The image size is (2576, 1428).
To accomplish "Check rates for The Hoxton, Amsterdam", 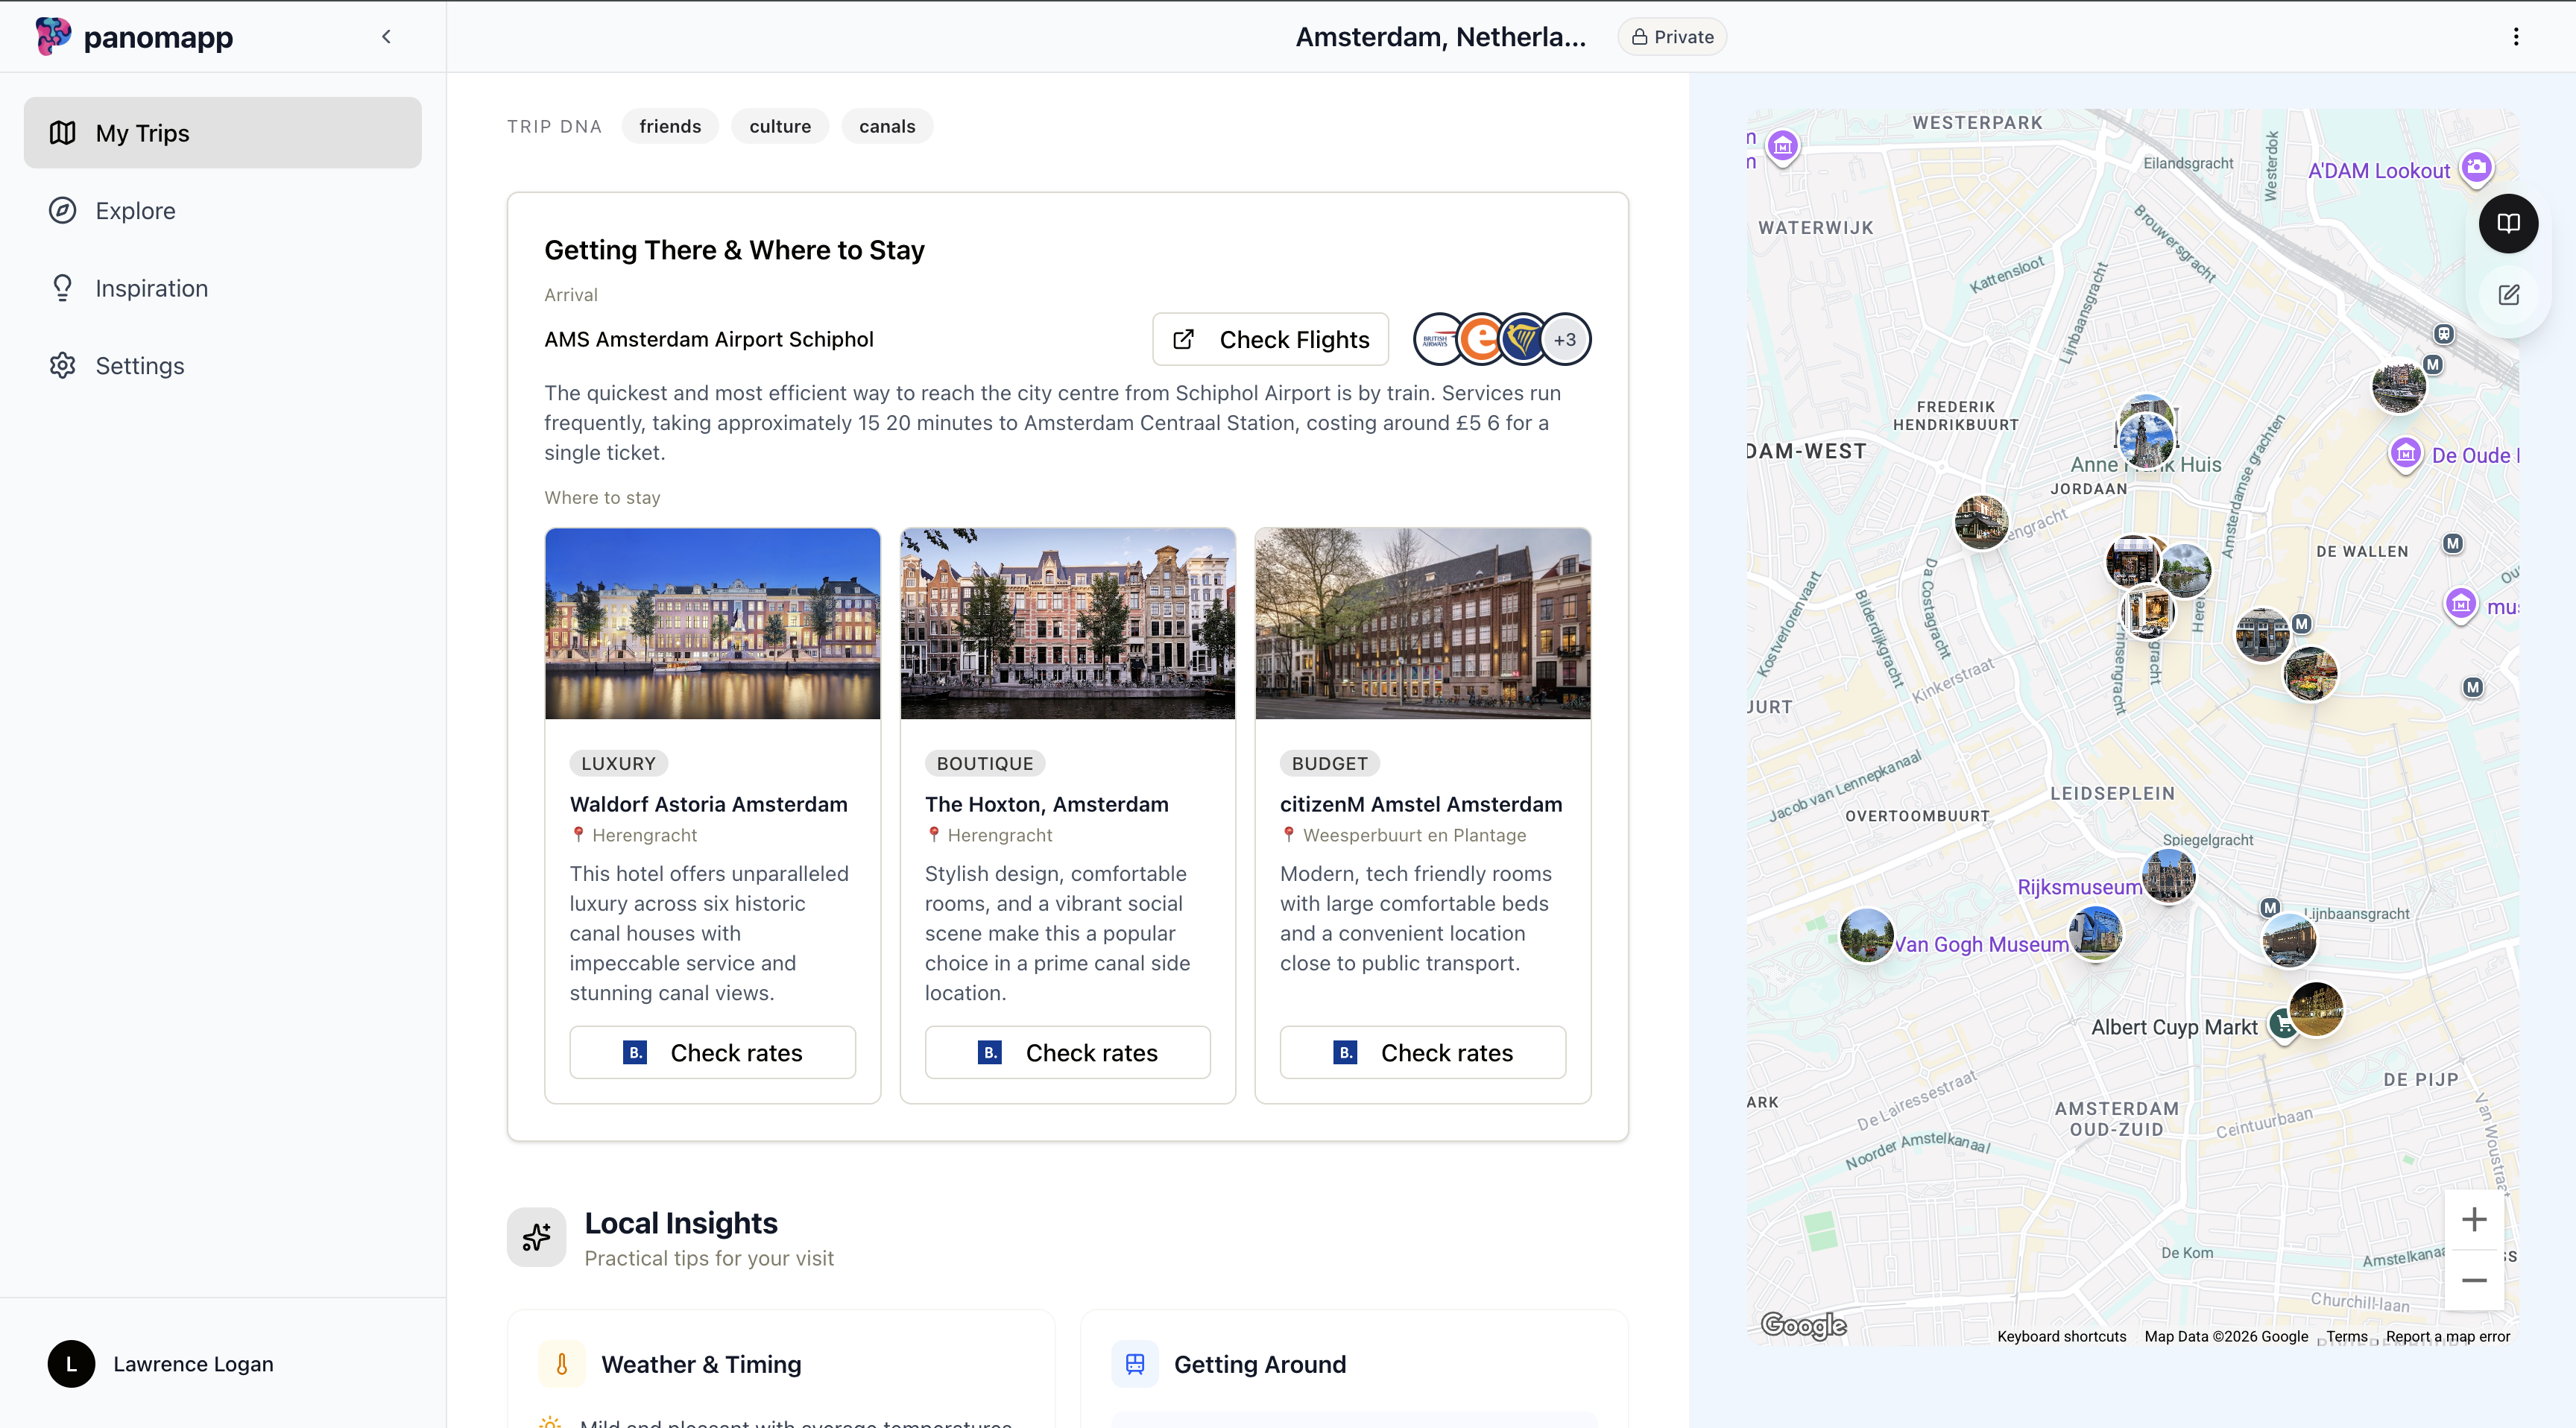I will coord(1067,1052).
